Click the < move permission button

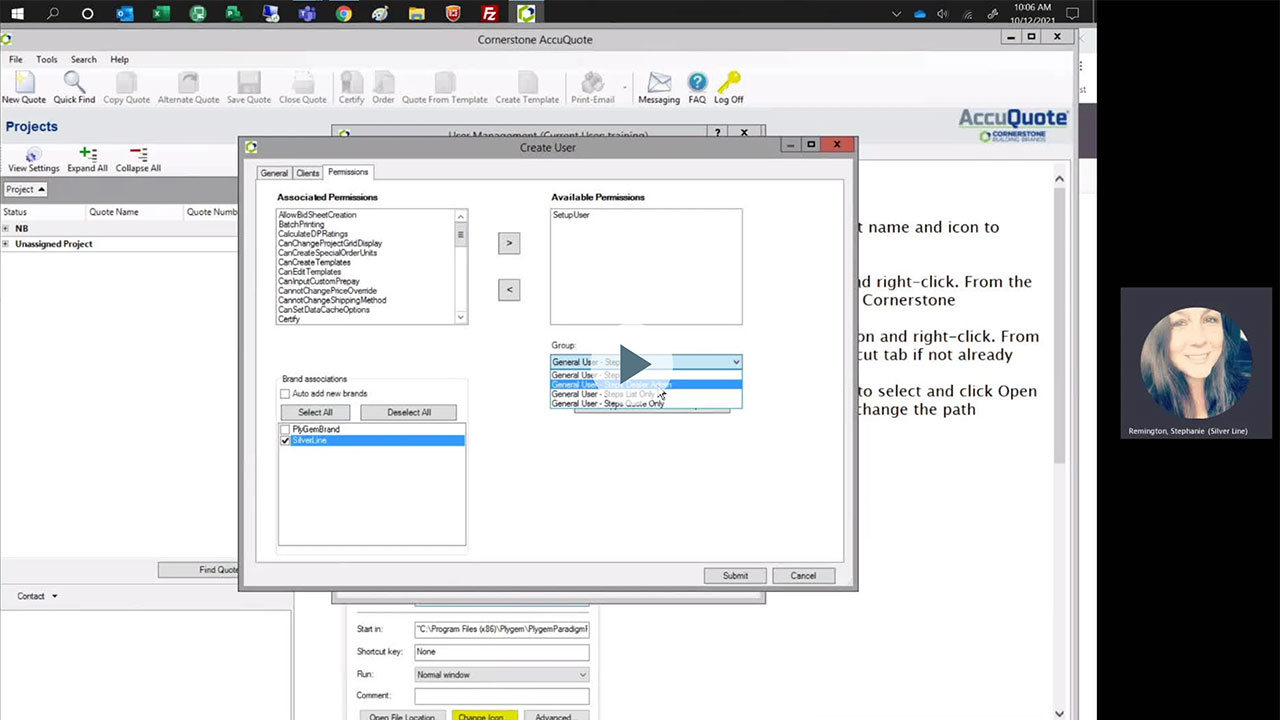click(509, 290)
